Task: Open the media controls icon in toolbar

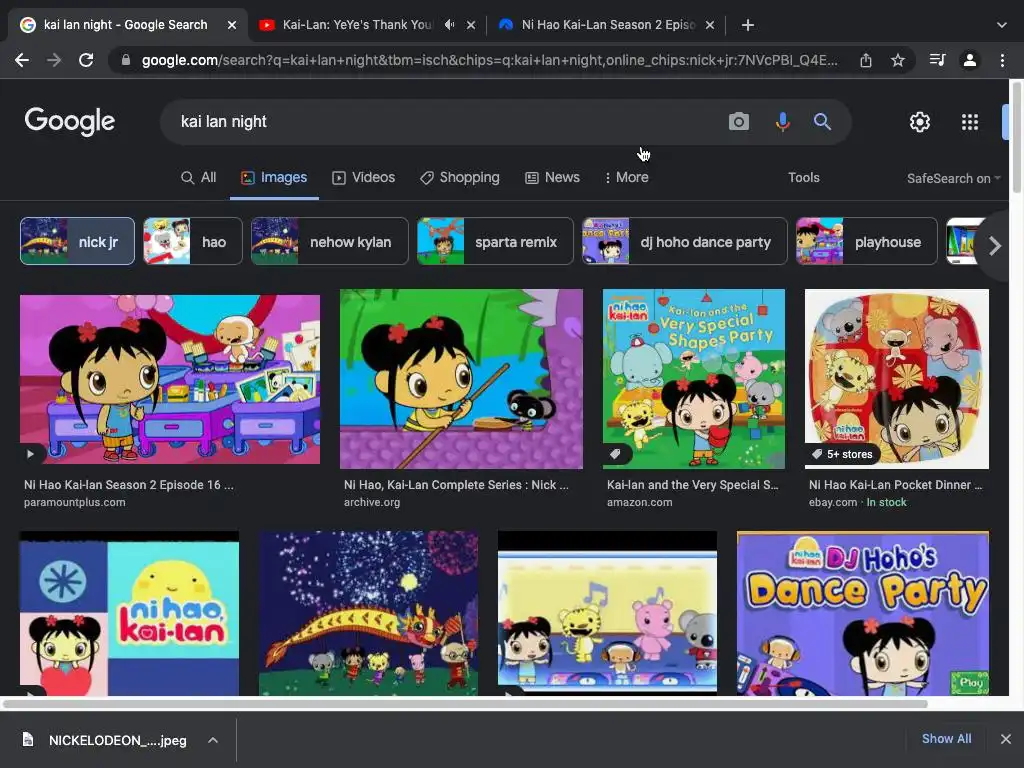Action: (x=937, y=60)
